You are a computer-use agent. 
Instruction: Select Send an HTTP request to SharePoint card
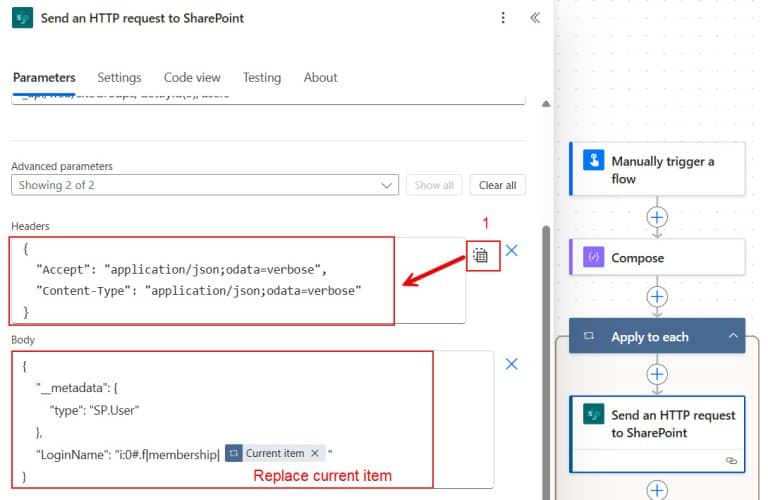[x=657, y=434]
